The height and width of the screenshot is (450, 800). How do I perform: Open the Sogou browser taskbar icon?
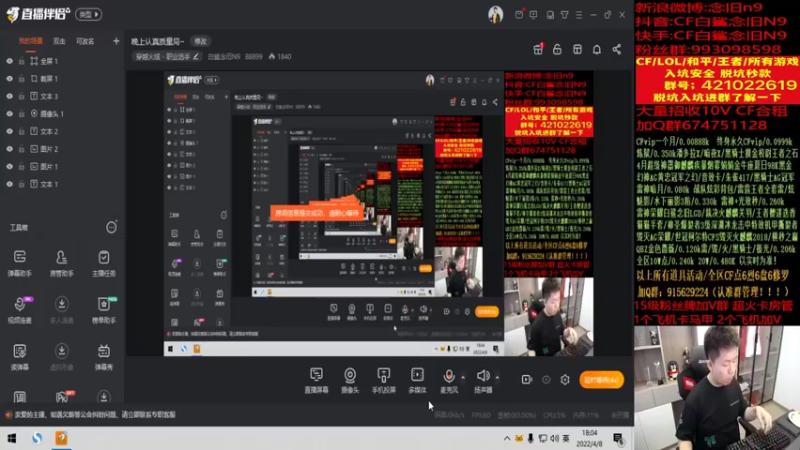tap(37, 438)
